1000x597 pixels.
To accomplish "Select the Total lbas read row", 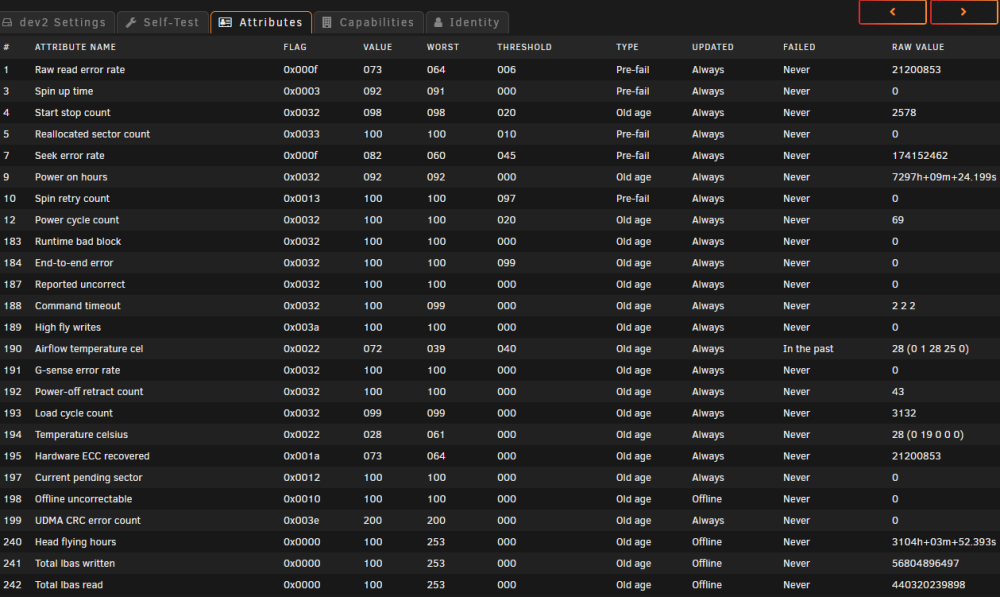I will (x=500, y=585).
